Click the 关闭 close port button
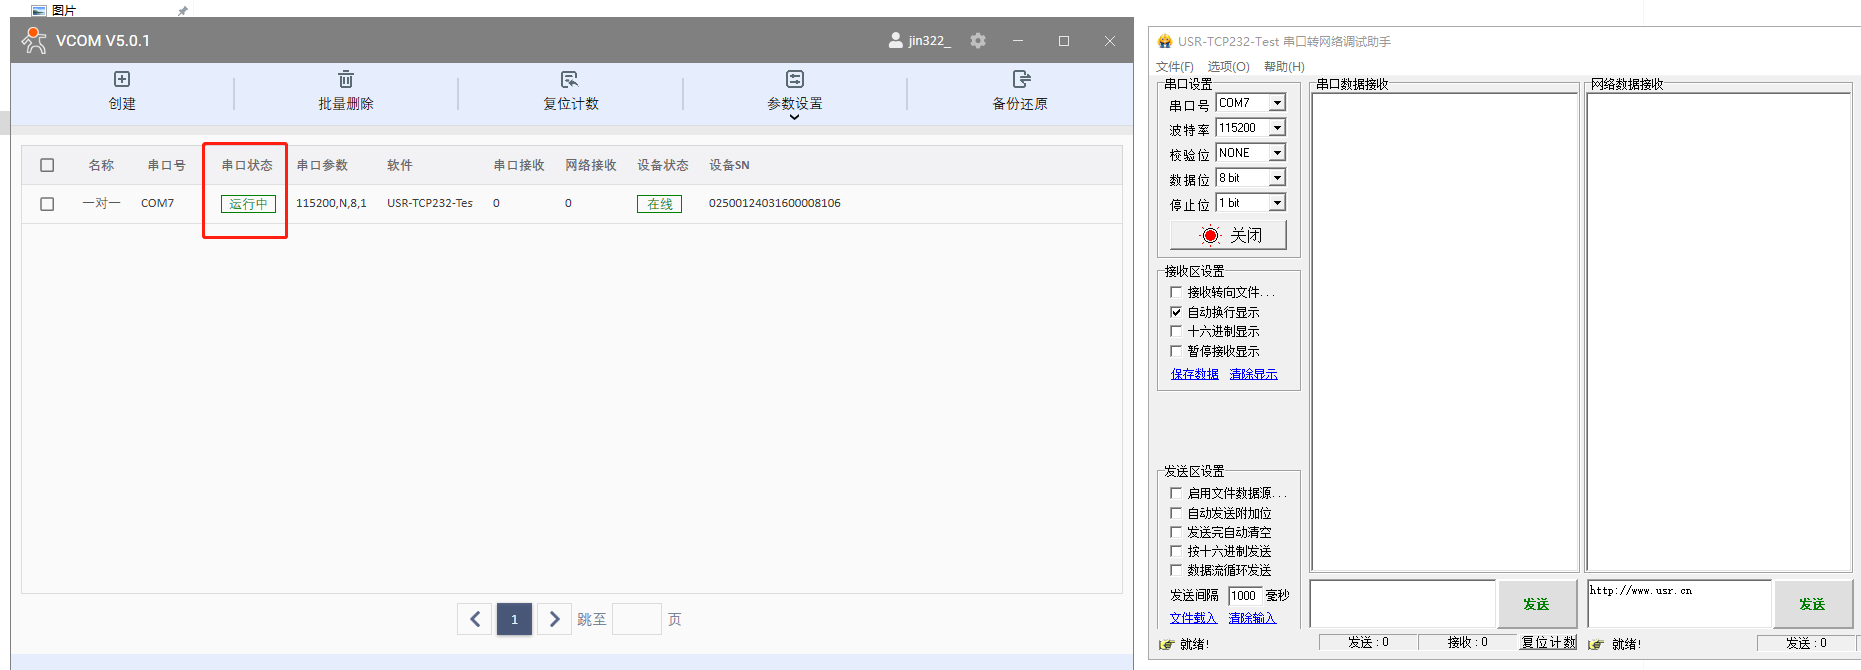This screenshot has height=670, width=1861. point(1228,235)
